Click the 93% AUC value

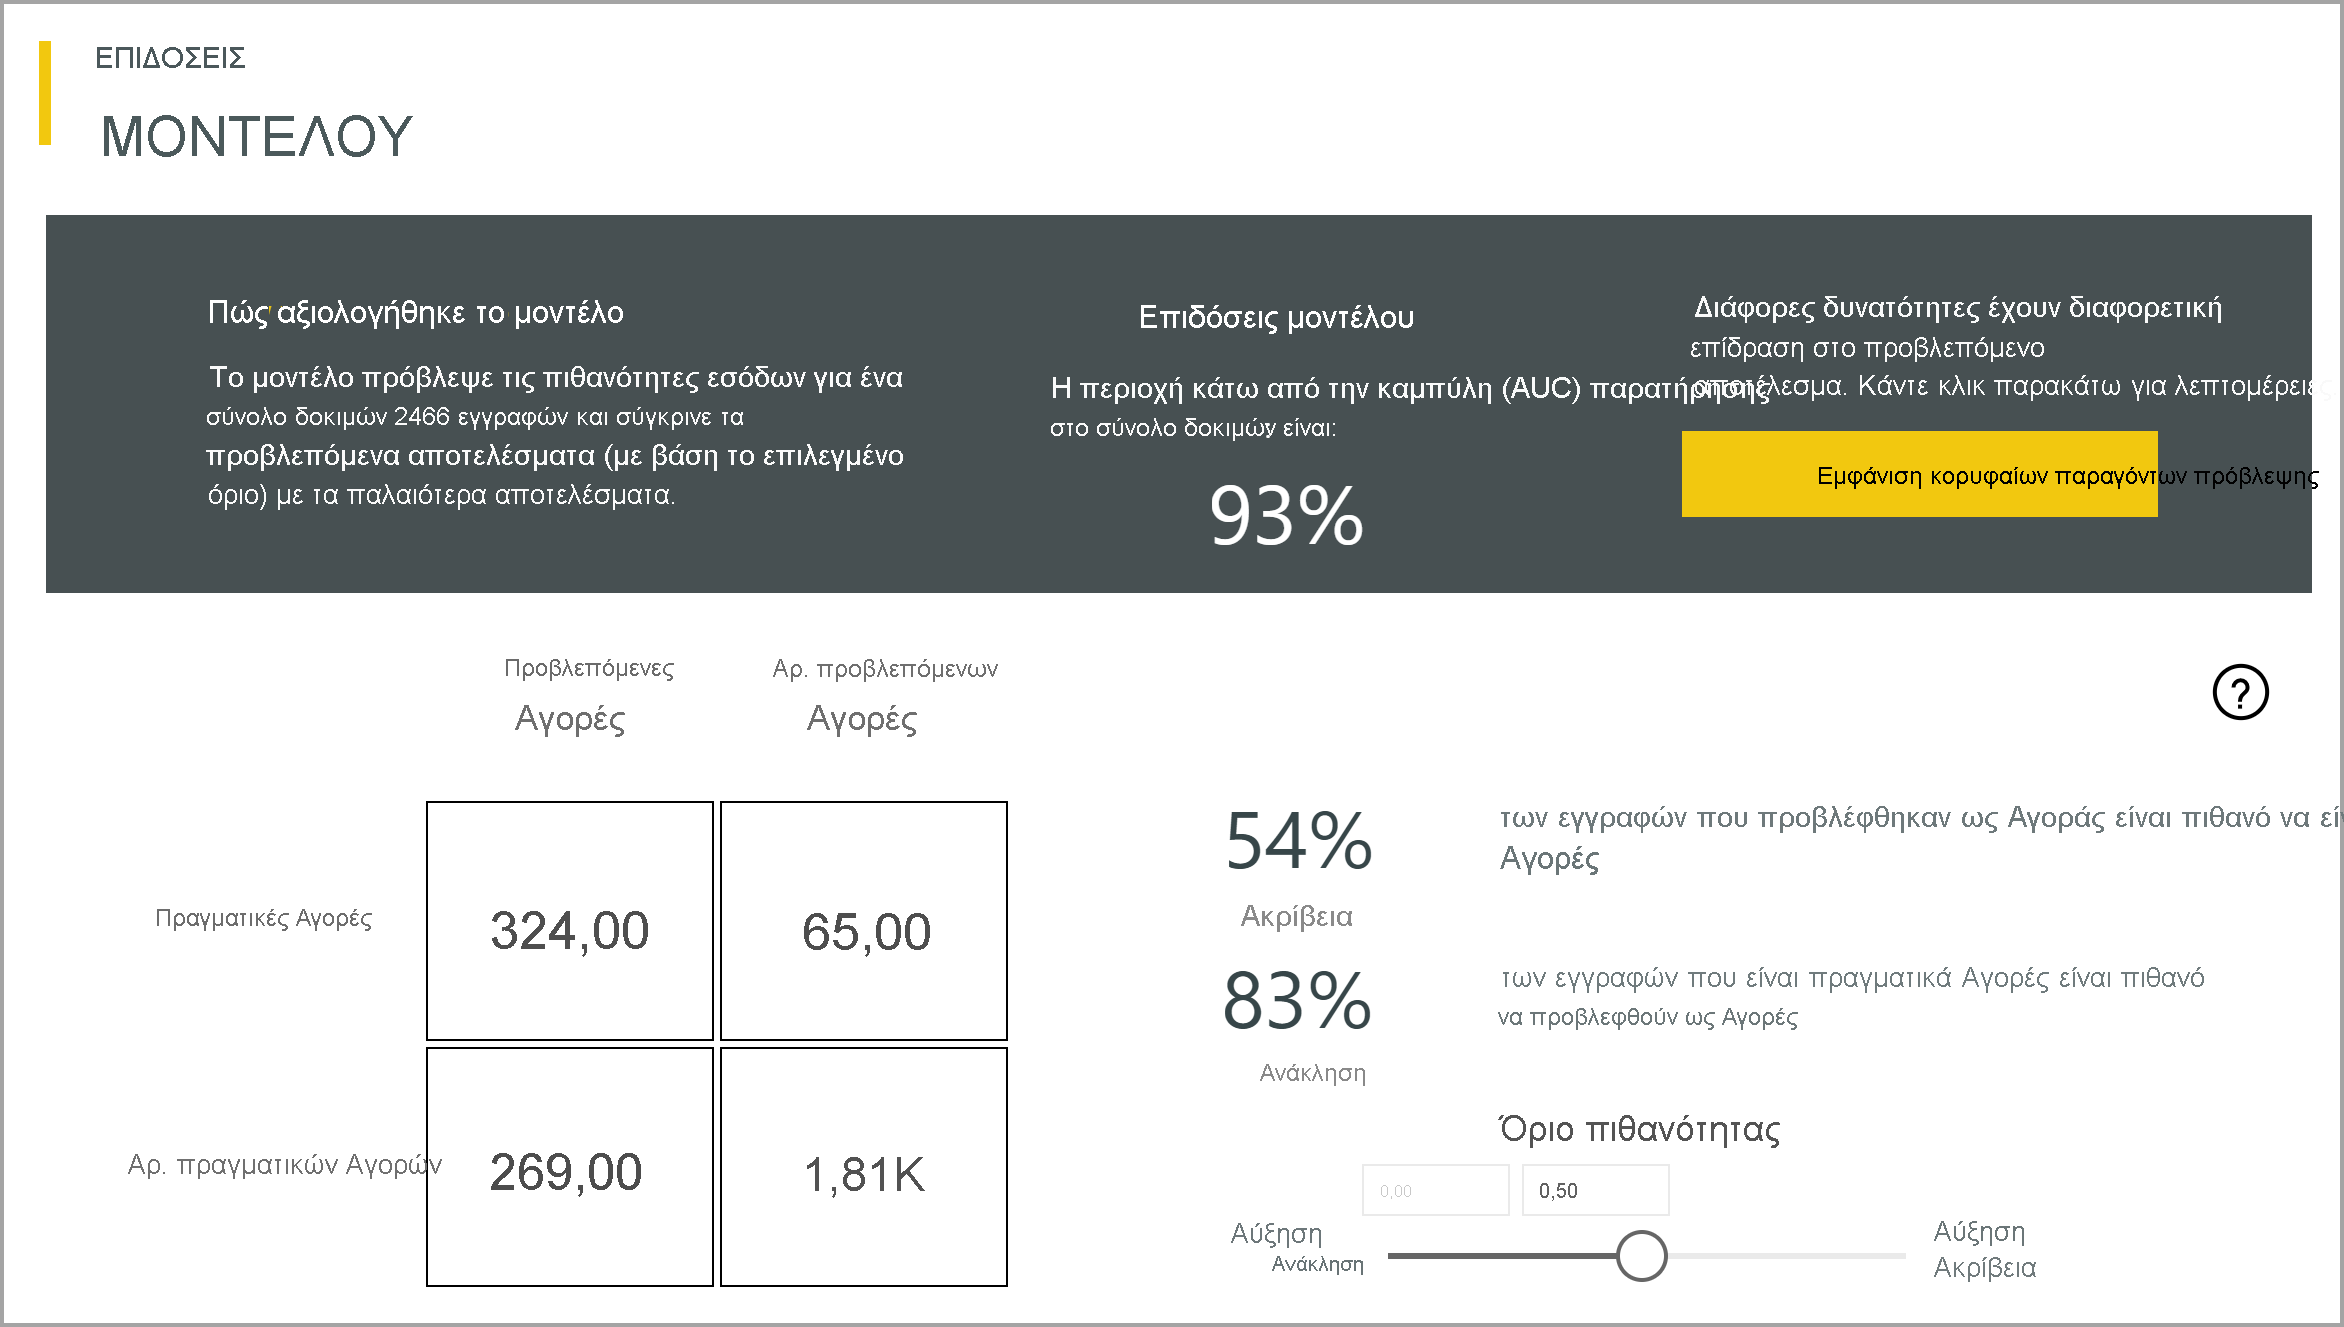point(1286,516)
